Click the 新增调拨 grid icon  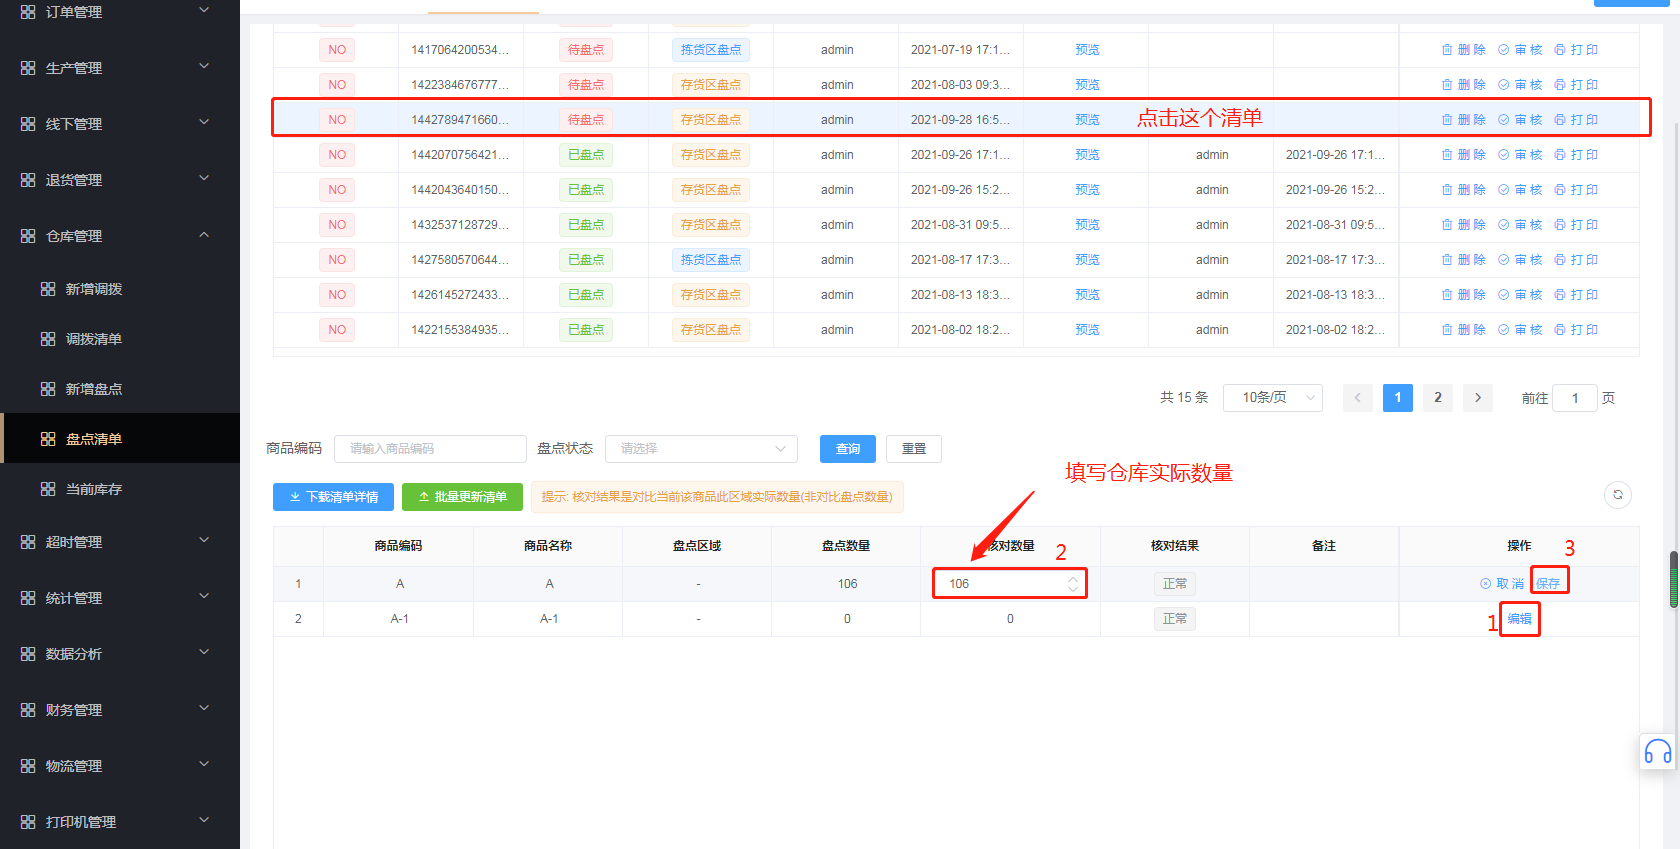pos(48,289)
